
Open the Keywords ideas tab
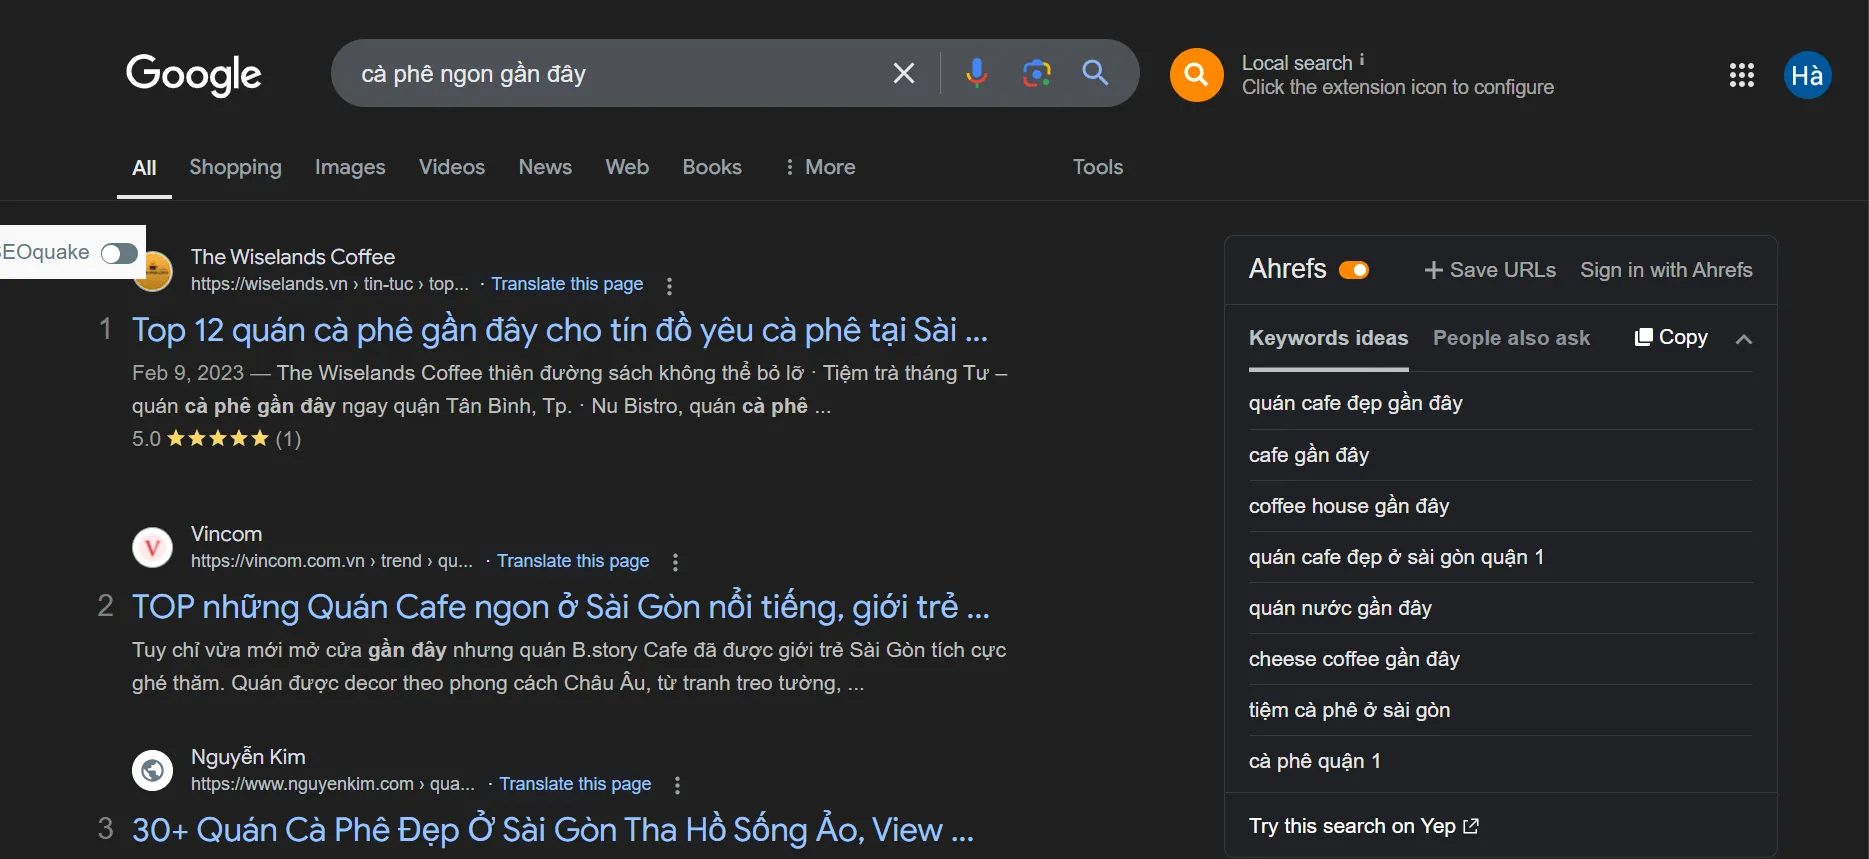(1328, 338)
